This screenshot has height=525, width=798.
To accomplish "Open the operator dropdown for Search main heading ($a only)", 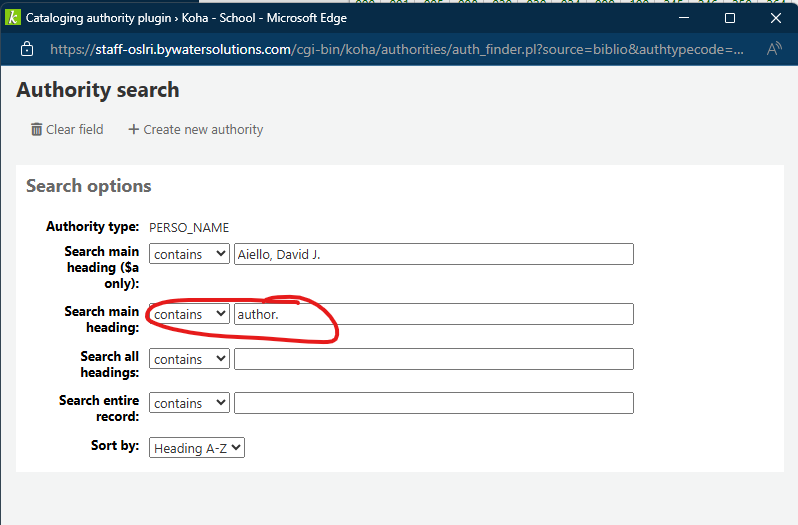I will click(189, 254).
